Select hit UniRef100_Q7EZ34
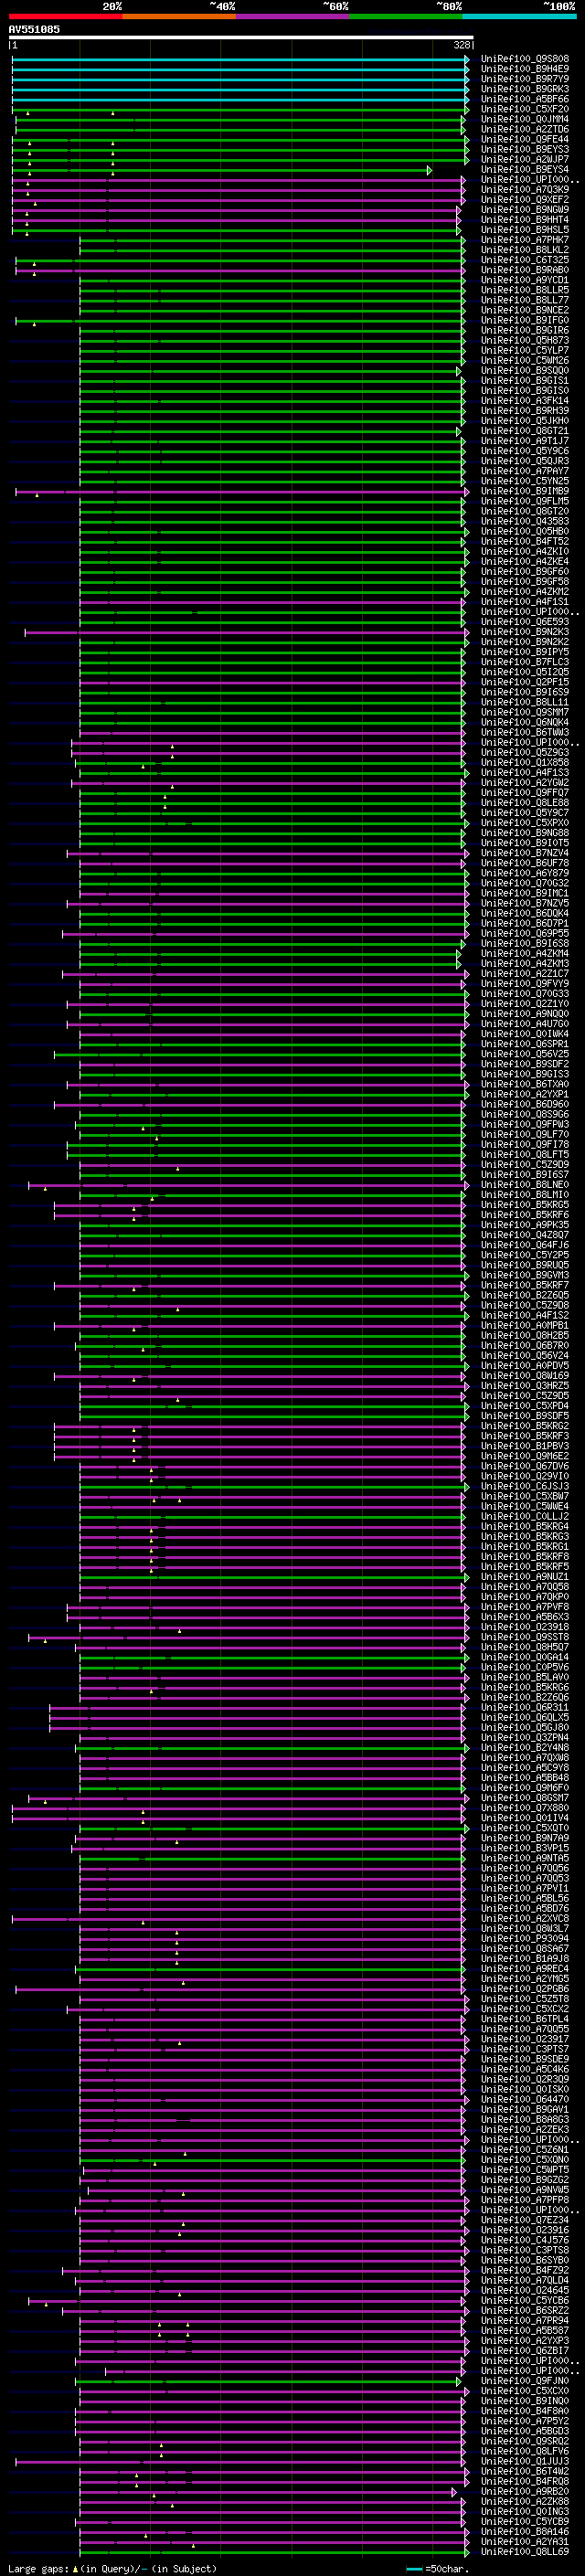 (x=525, y=2221)
